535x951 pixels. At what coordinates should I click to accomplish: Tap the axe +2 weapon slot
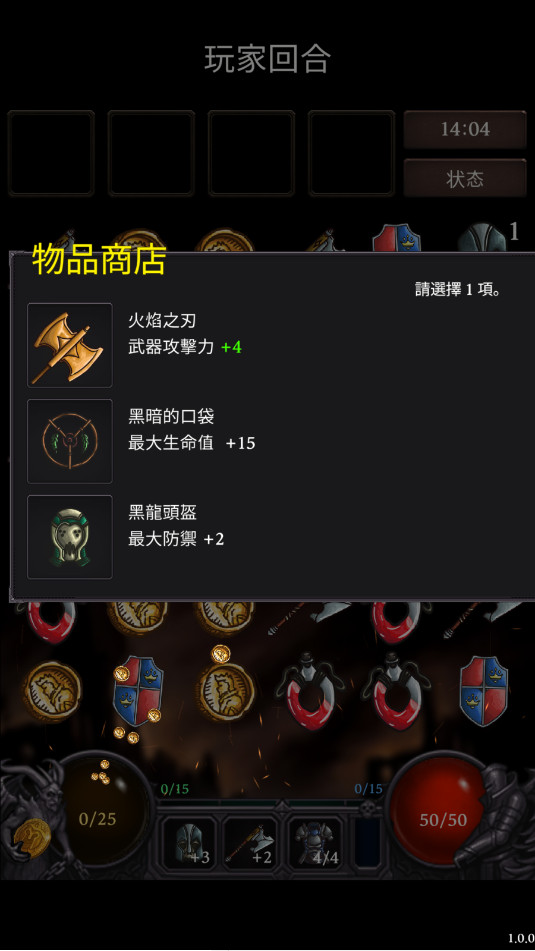(x=251, y=843)
